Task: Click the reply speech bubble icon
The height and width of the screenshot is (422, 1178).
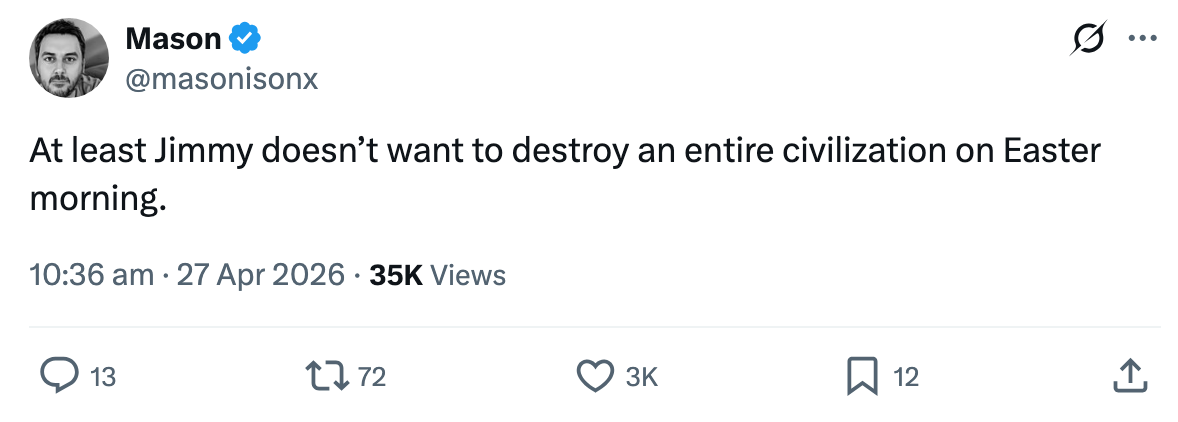Action: pyautogui.click(x=58, y=376)
